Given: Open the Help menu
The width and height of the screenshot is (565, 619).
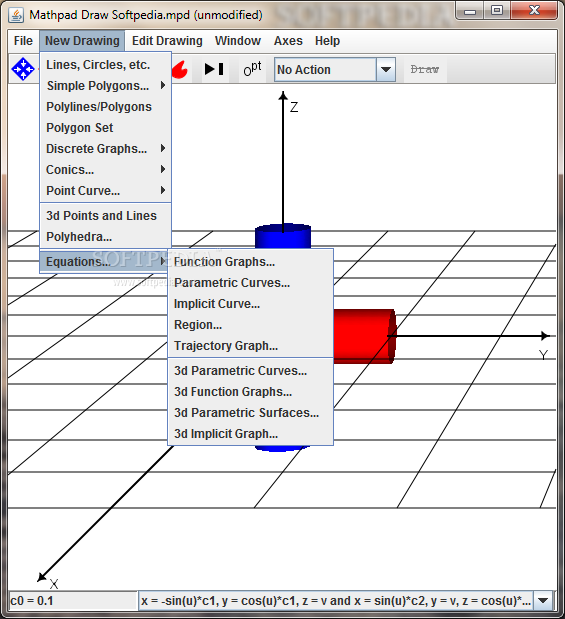Looking at the screenshot, I should coord(327,41).
